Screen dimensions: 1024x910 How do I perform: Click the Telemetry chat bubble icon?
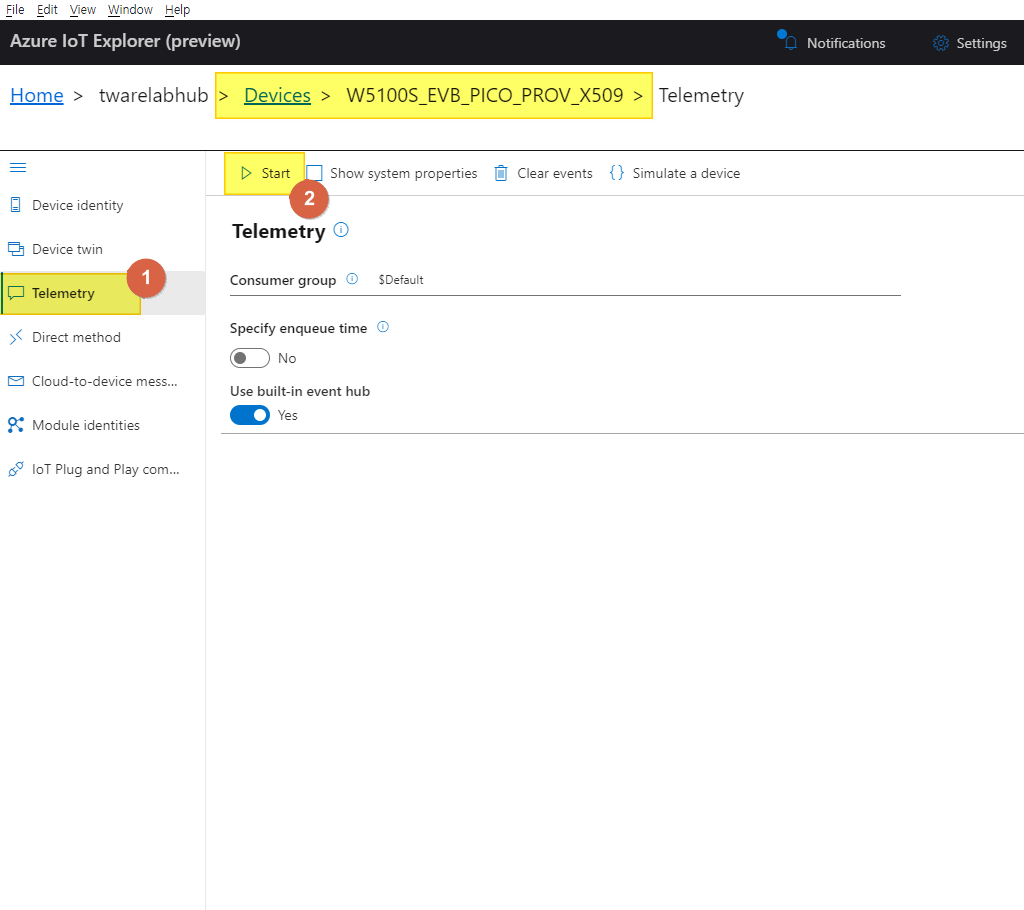[16, 293]
